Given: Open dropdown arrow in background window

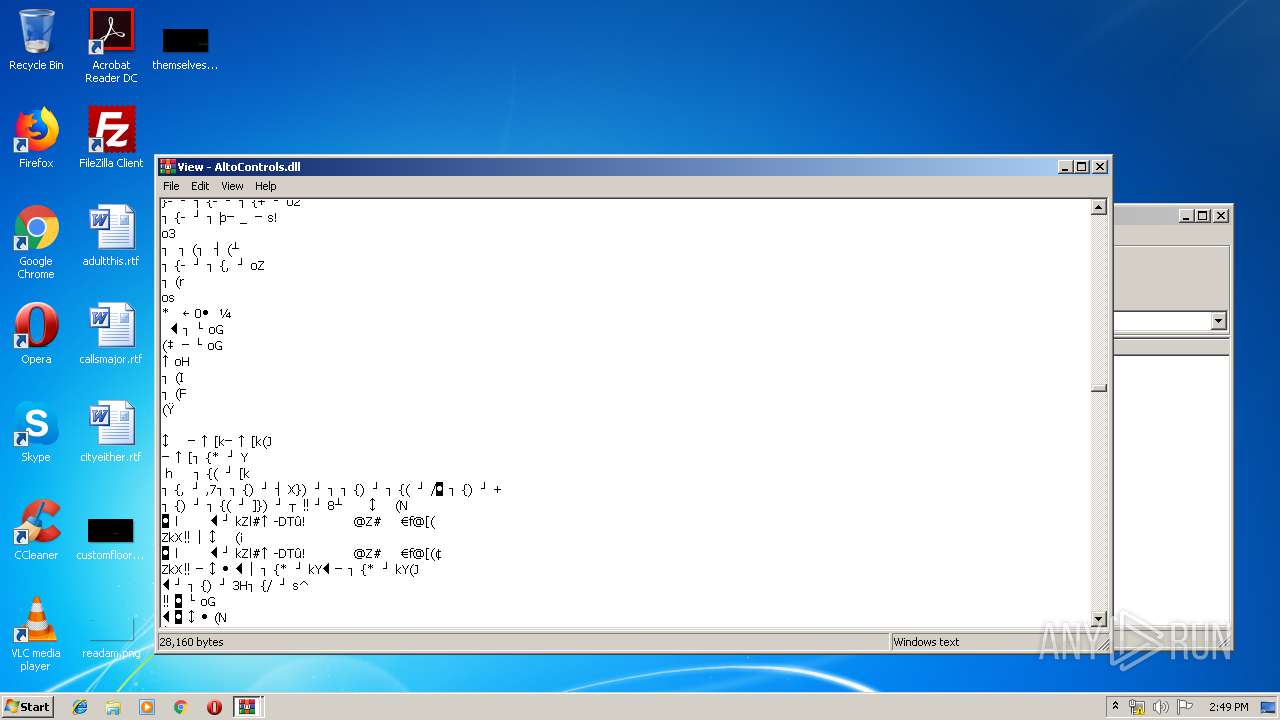Looking at the screenshot, I should pos(1218,321).
